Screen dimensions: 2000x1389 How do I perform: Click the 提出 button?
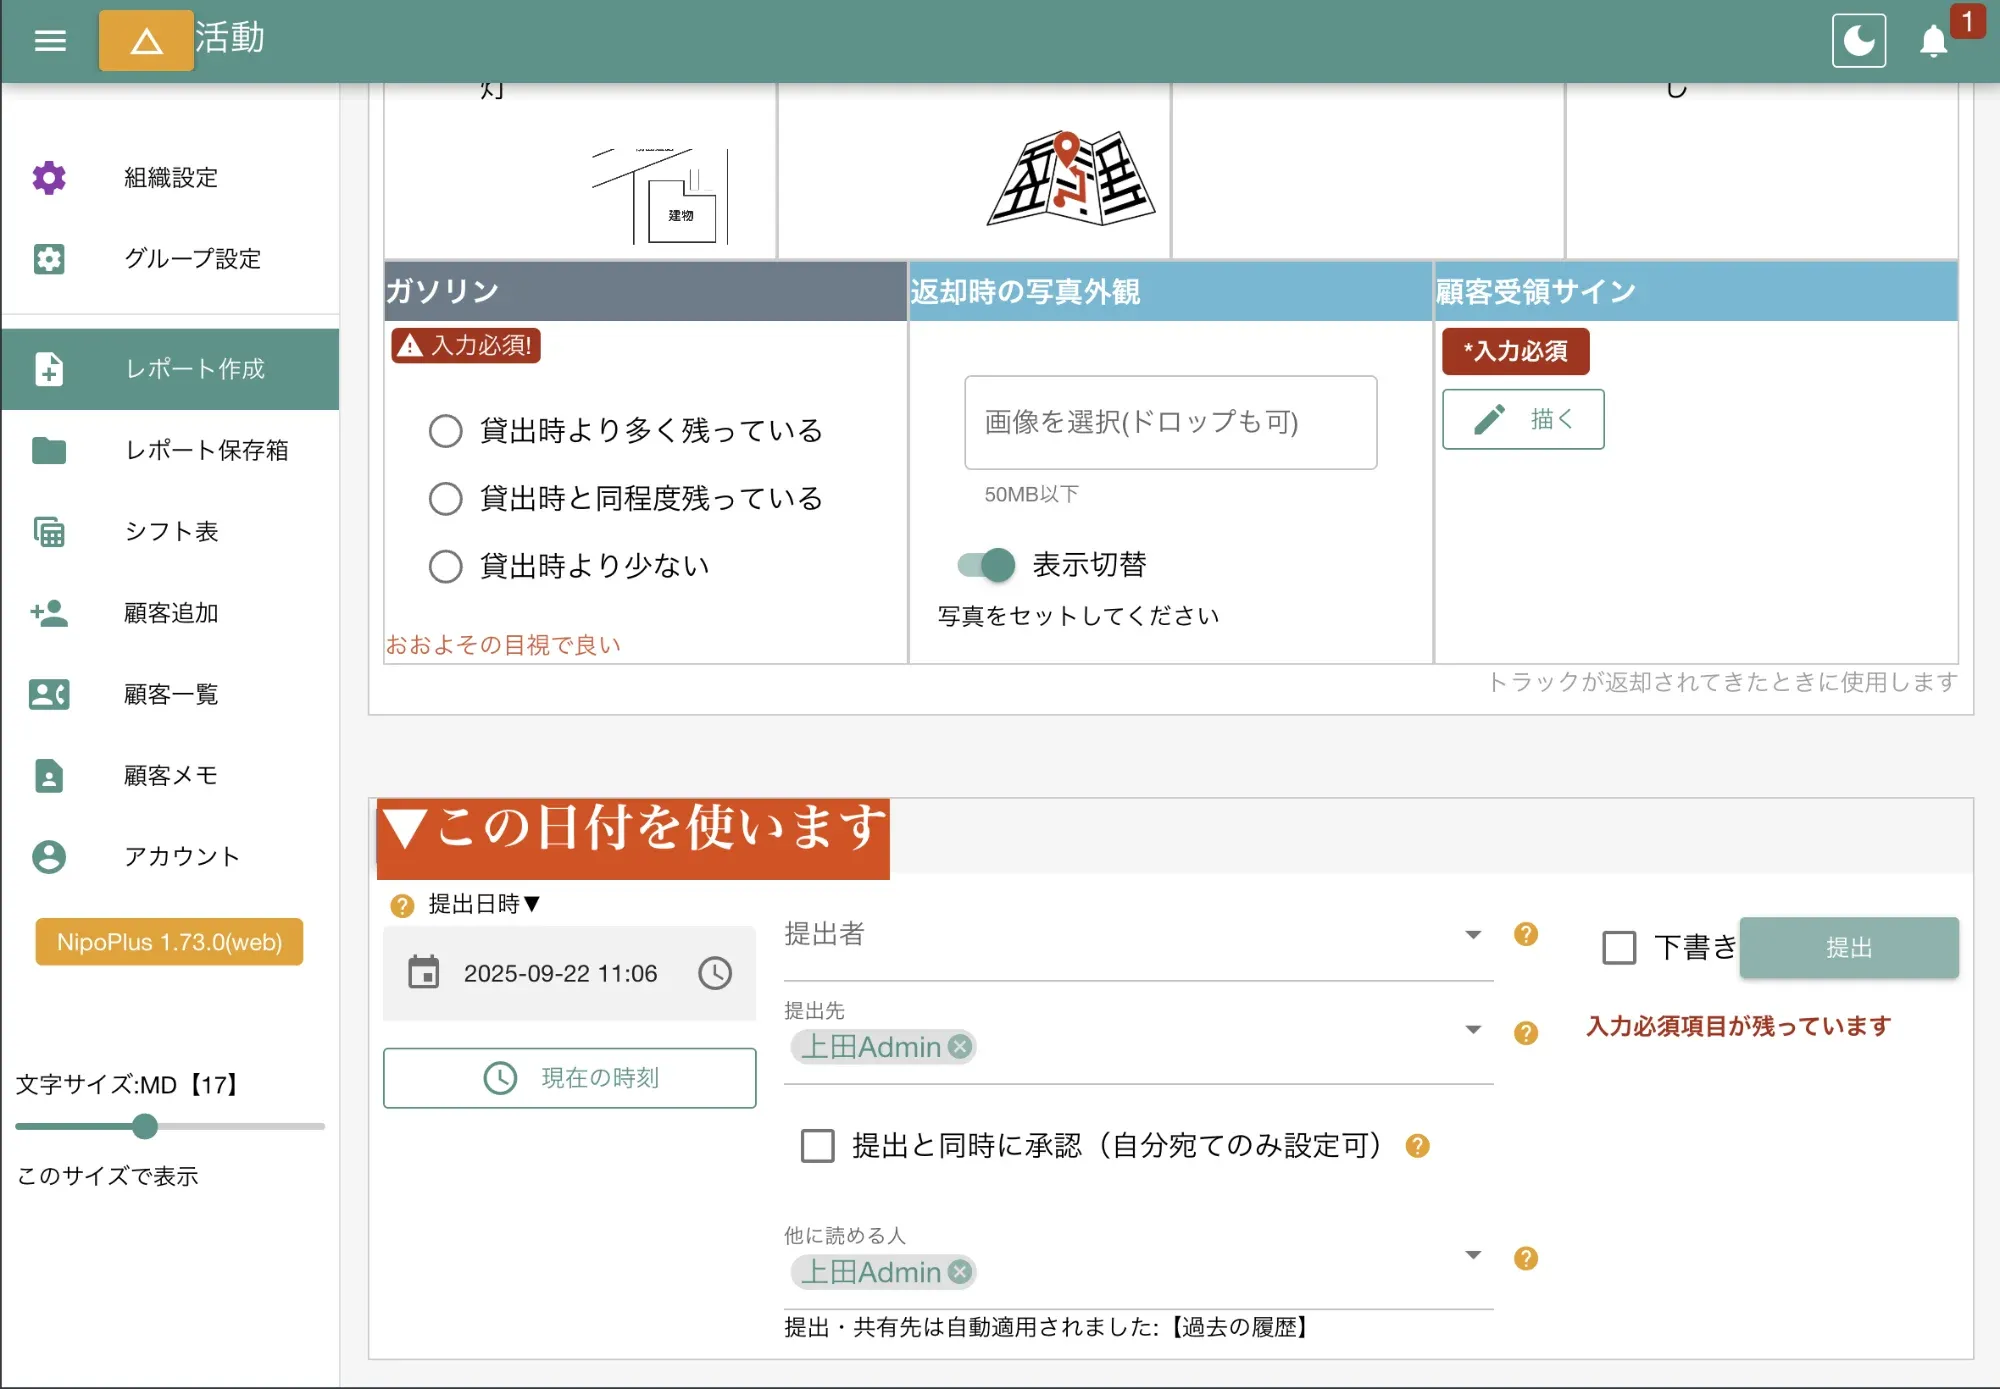[x=1848, y=947]
